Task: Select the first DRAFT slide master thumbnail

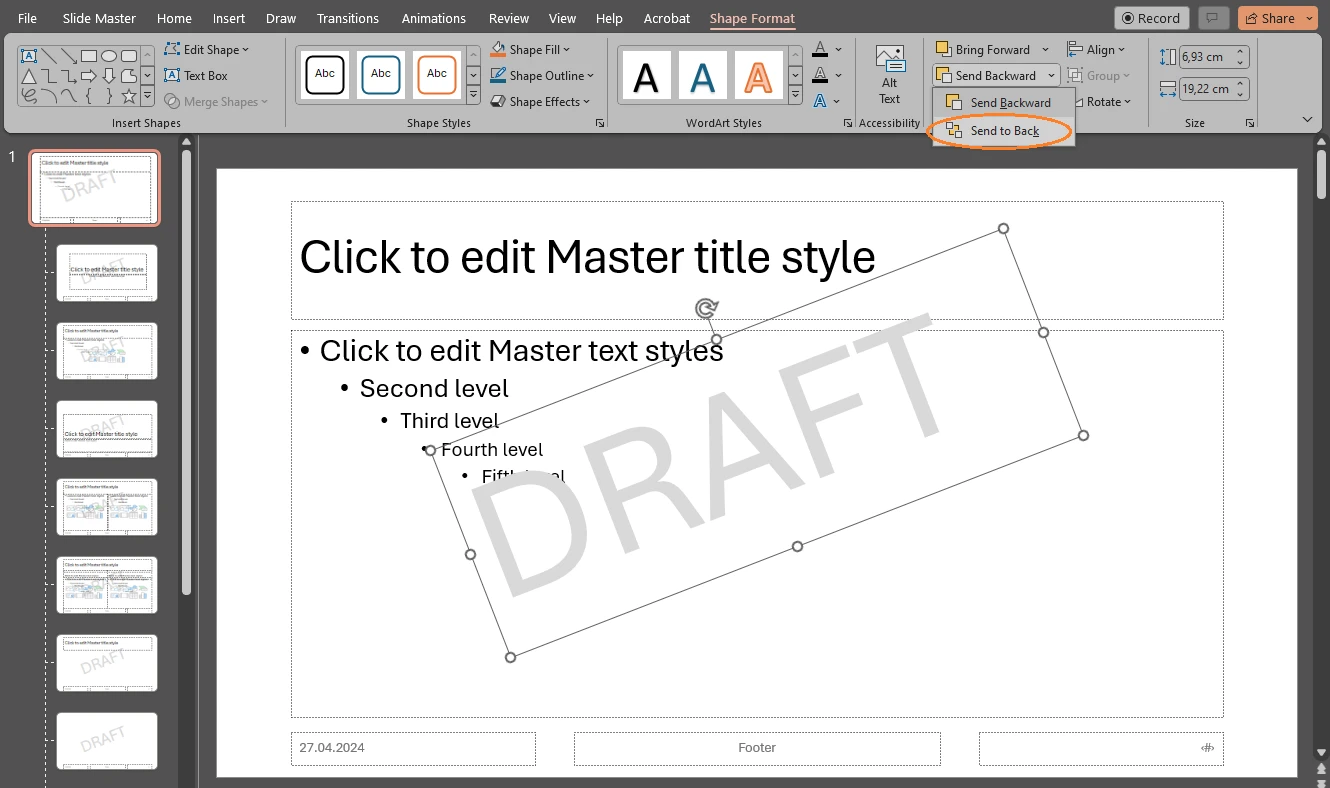Action: (94, 187)
